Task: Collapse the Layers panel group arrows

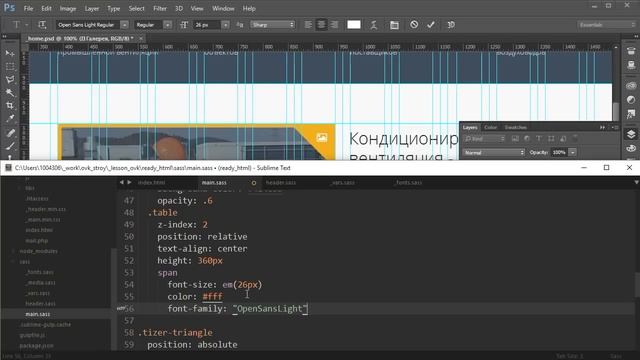Action: [x=602, y=127]
